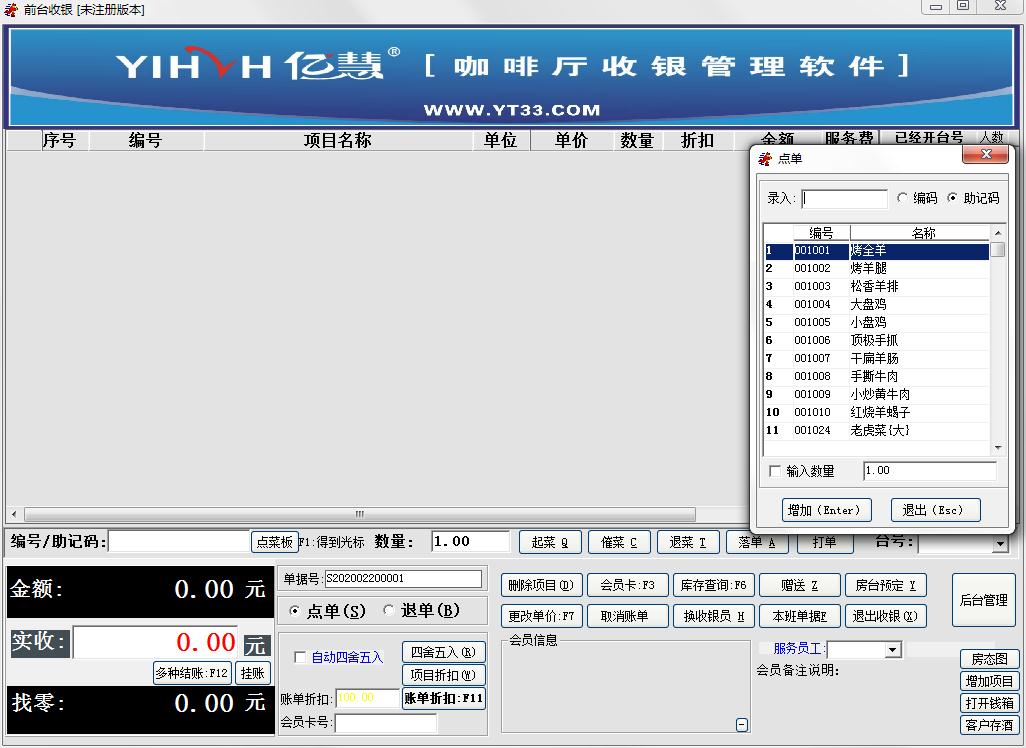Click the 前台收银 window title icon
Viewport: 1026px width, 748px height.
click(x=10, y=10)
